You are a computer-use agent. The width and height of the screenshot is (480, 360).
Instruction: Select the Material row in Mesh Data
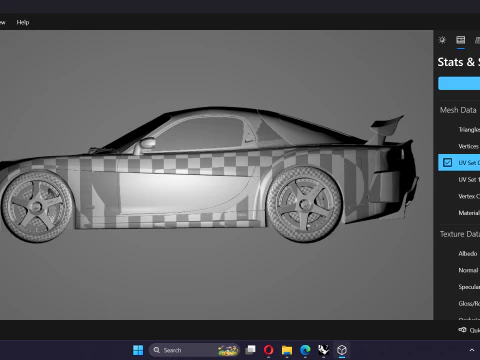pos(459,213)
